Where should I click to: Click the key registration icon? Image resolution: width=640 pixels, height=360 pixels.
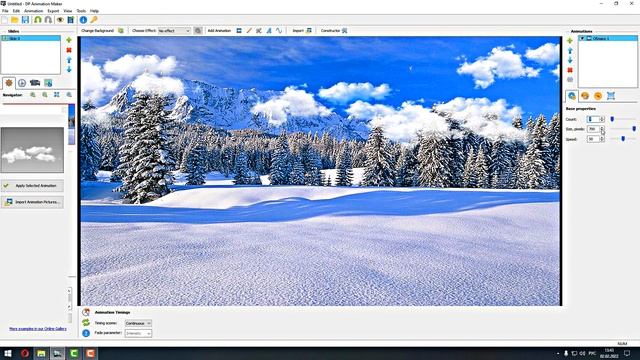(x=94, y=20)
